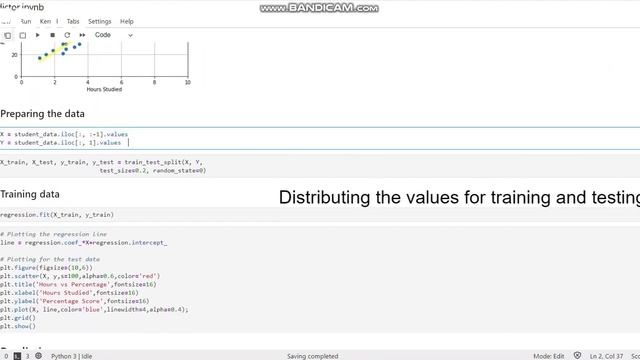Click the plt.plot(X, line, color='blue') line
Image resolution: width=640 pixels, height=360 pixels.
tap(94, 310)
